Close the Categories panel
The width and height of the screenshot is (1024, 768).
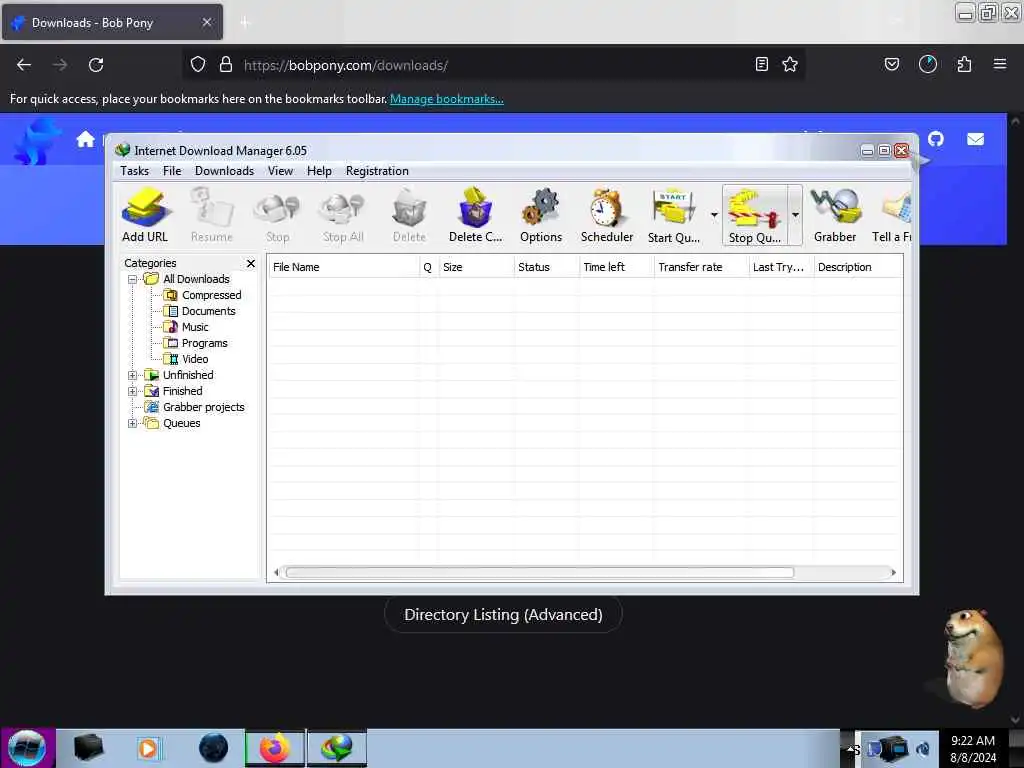pos(251,263)
